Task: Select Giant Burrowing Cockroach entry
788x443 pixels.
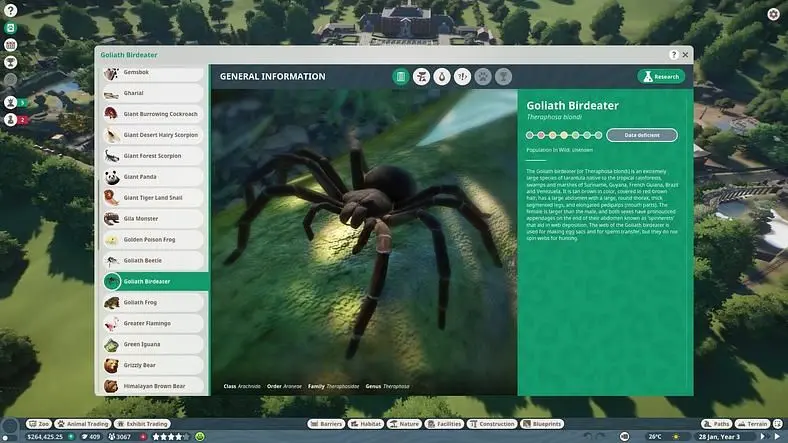Action: [153, 115]
